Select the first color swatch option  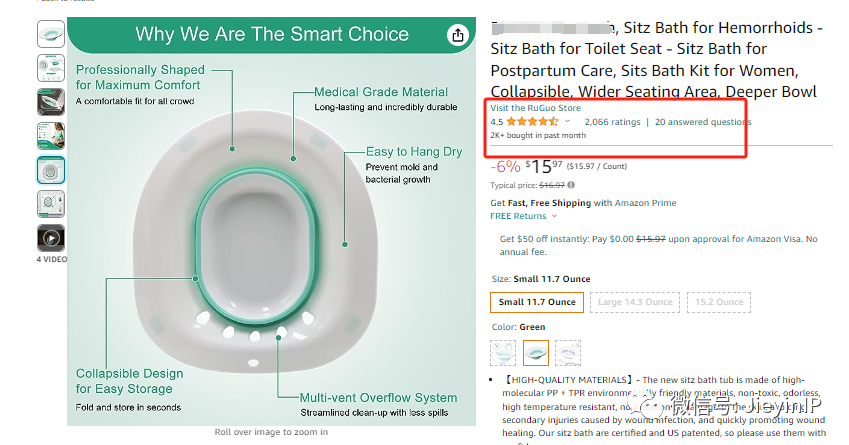[504, 353]
